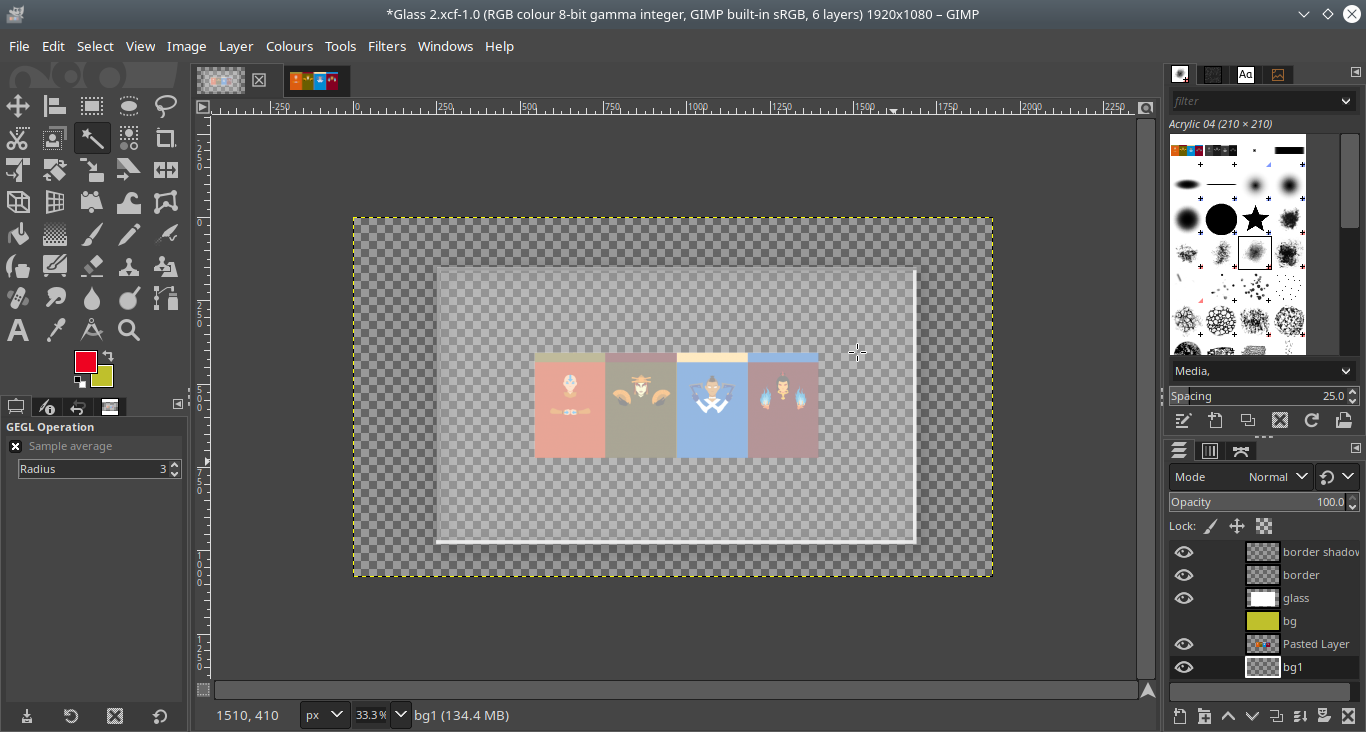The width and height of the screenshot is (1366, 732).
Task: Open the Windows menu
Action: pos(445,46)
